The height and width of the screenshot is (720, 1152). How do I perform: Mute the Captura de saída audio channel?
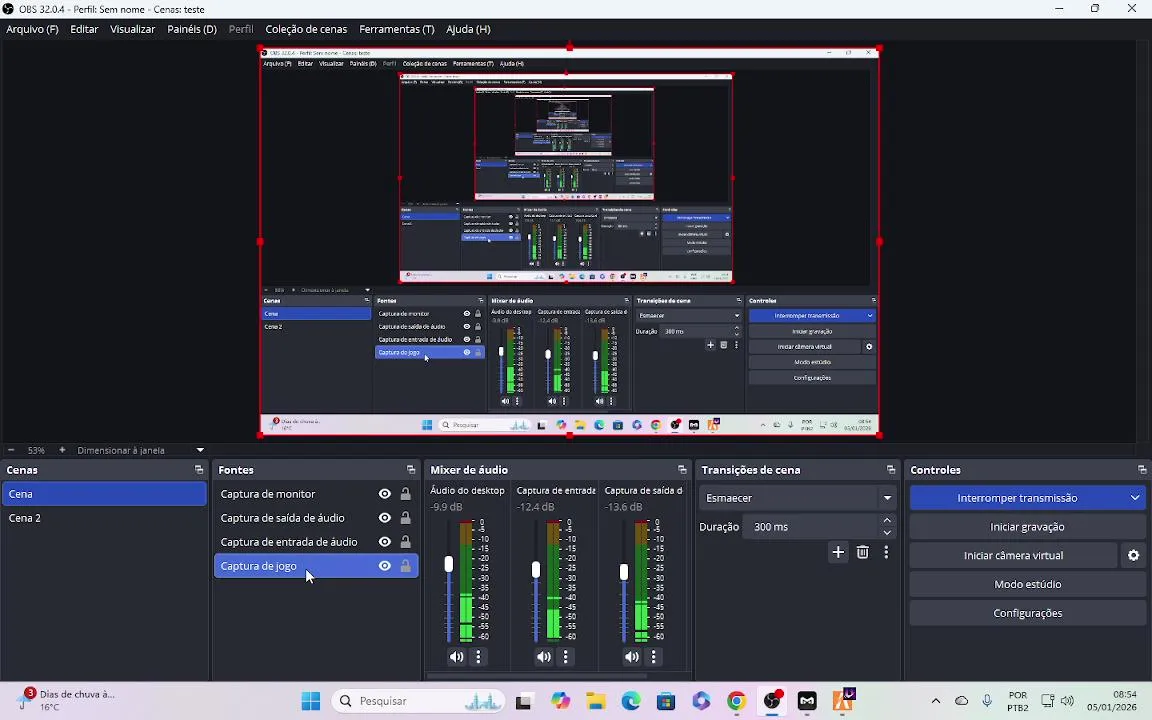[632, 657]
